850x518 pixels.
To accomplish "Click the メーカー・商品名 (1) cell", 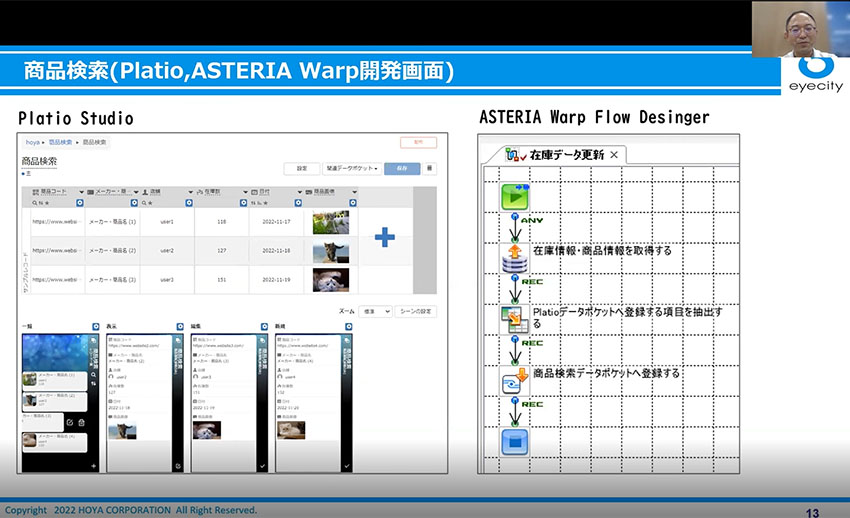I will pyautogui.click(x=112, y=222).
